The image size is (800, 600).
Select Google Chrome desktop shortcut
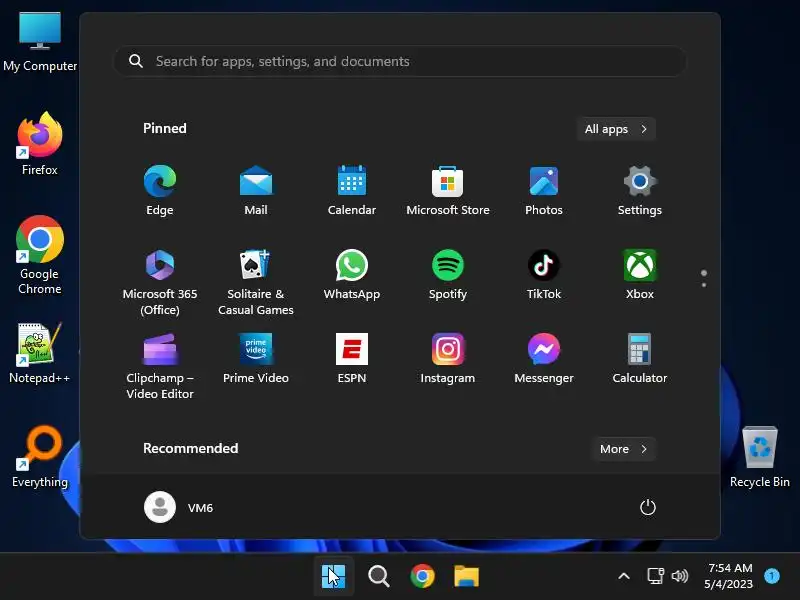[x=40, y=255]
